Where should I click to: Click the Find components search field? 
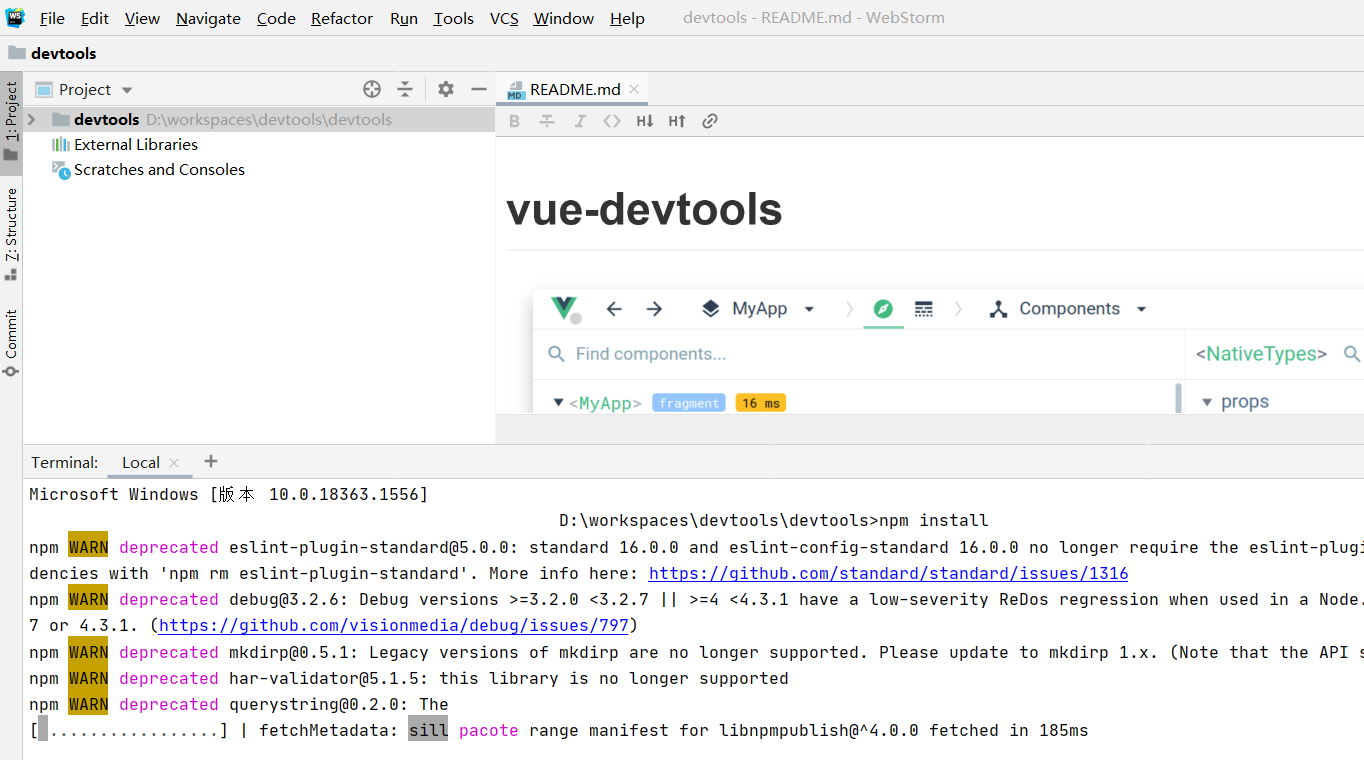(860, 354)
